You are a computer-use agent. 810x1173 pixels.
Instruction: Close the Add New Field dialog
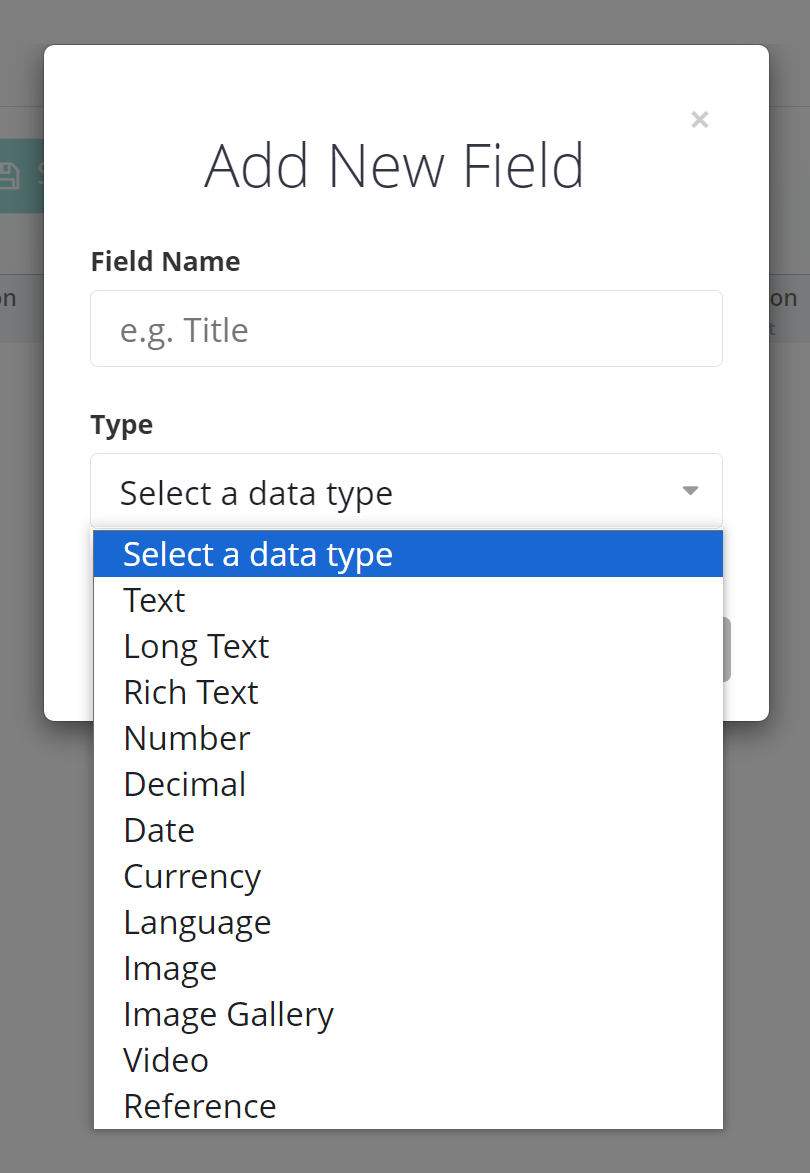coord(700,120)
